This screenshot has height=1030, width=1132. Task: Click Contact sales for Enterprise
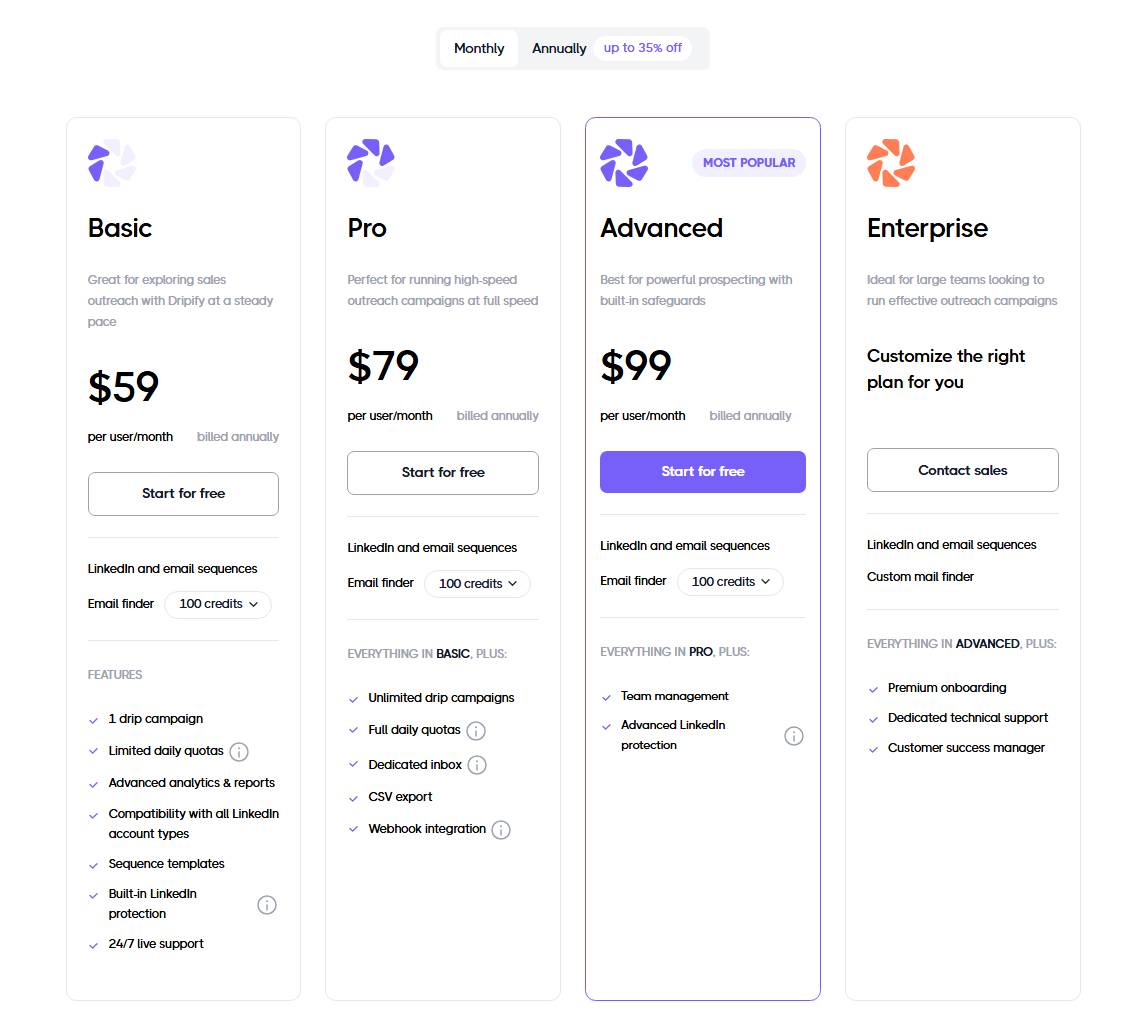pos(962,470)
